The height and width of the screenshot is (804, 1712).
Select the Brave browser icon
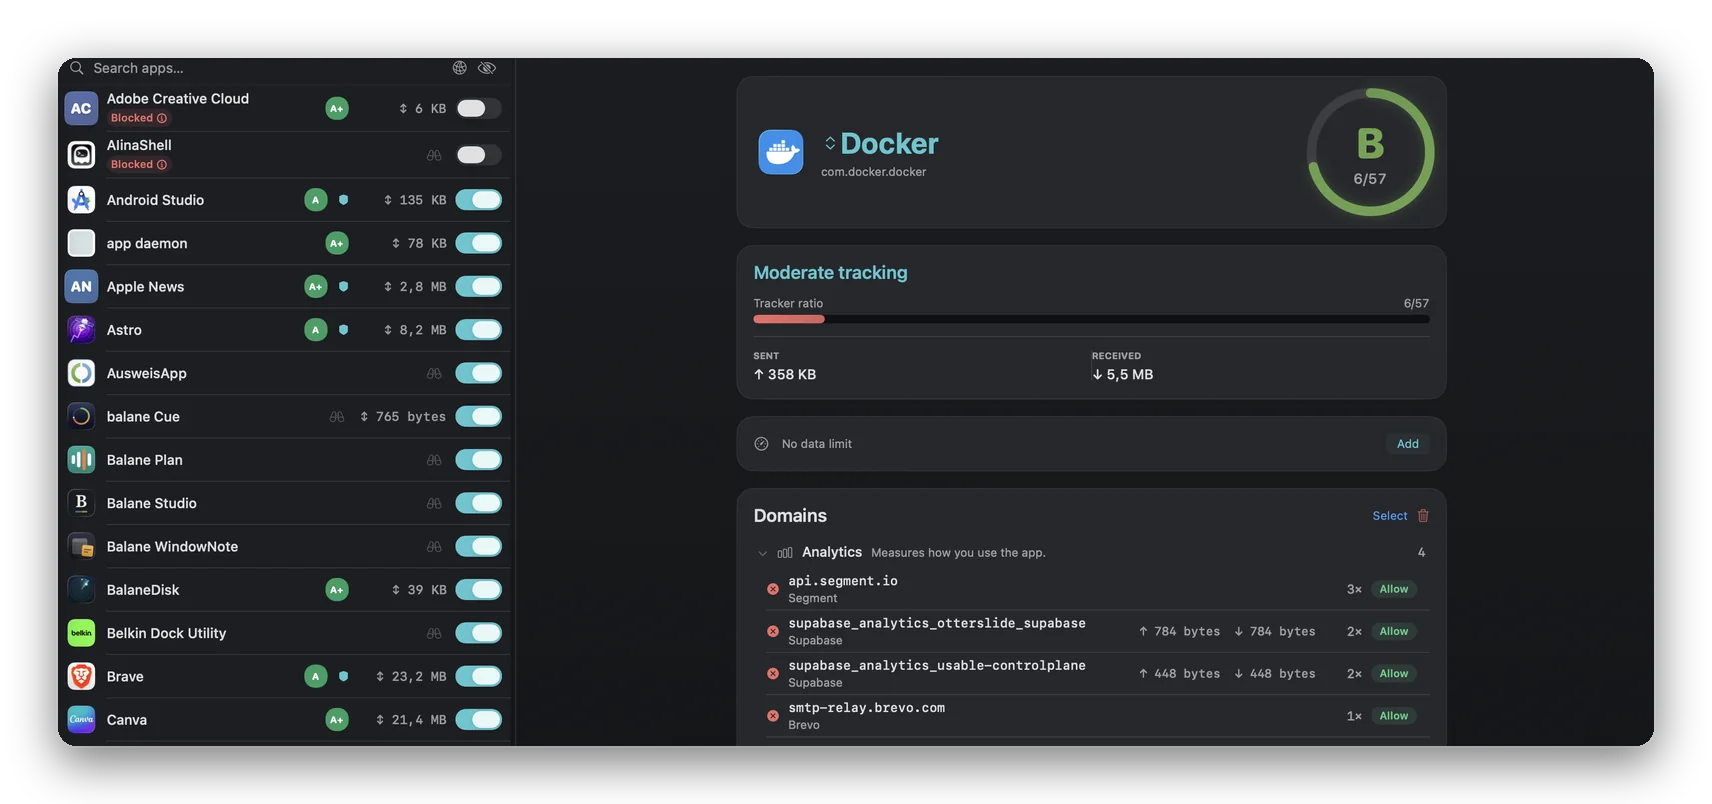pyautogui.click(x=81, y=676)
